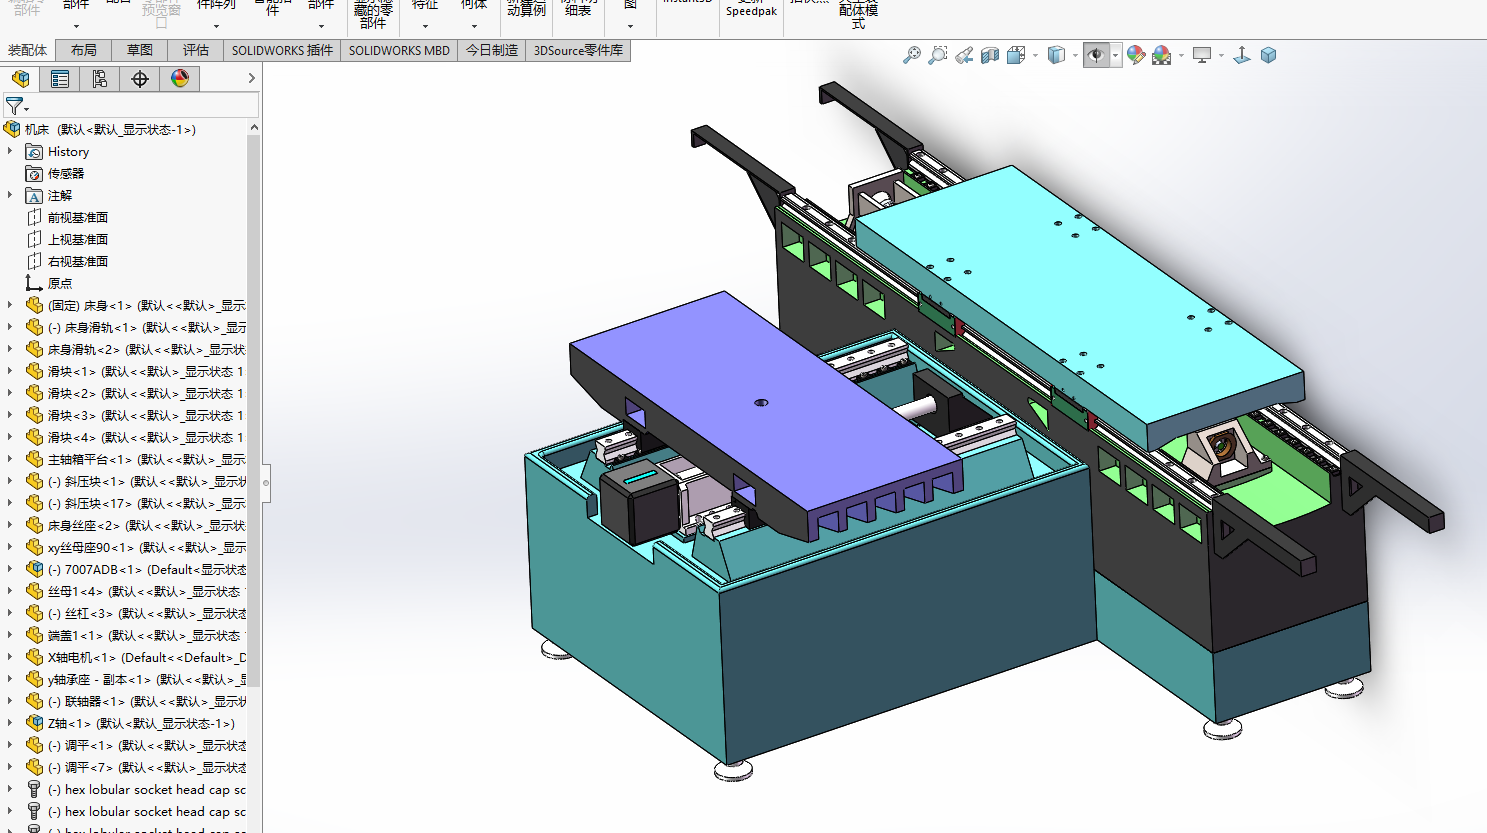Screen dimensions: 1487x833
Task: Select the 装配体 ribbon tab
Action: pyautogui.click(x=27, y=50)
